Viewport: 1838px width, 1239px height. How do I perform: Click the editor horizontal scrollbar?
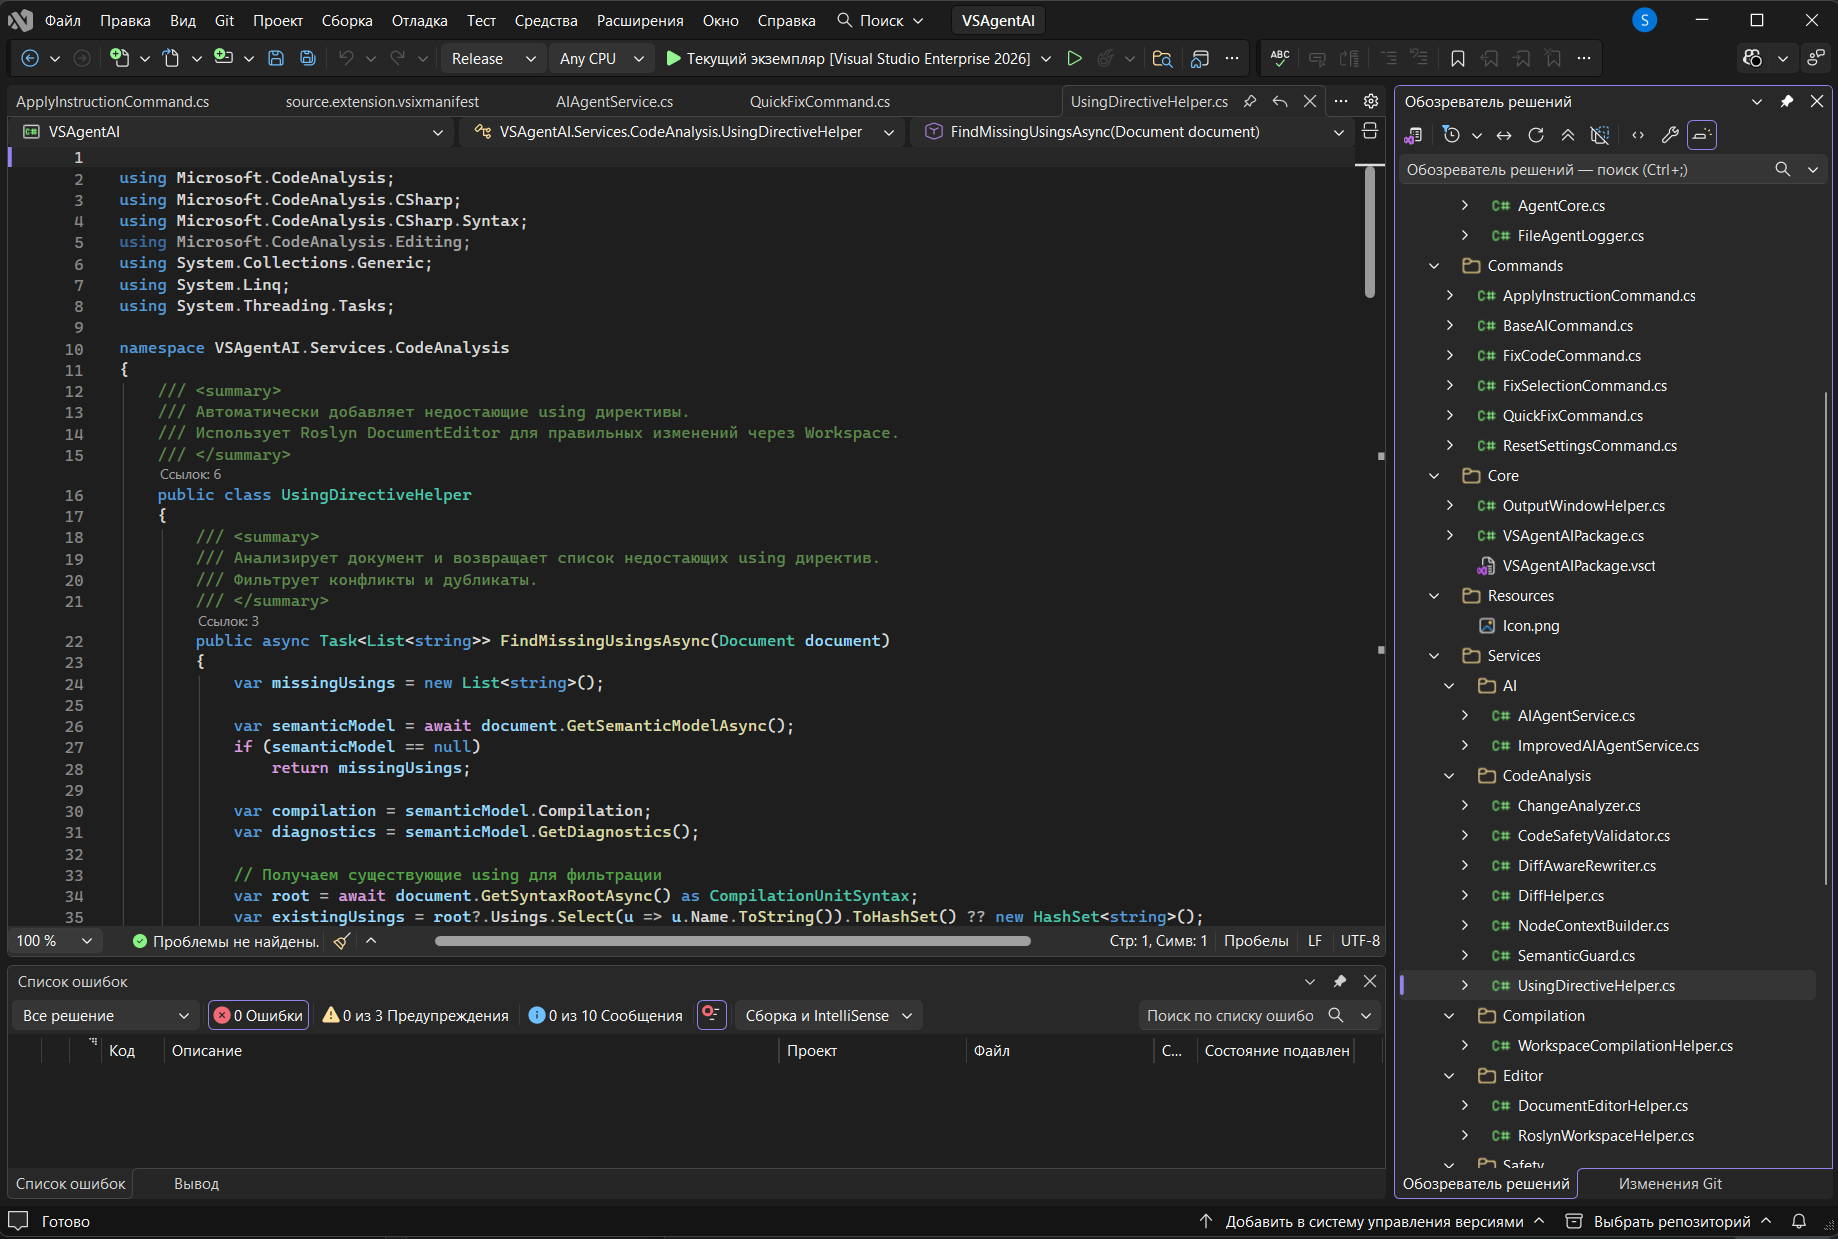pyautogui.click(x=732, y=941)
